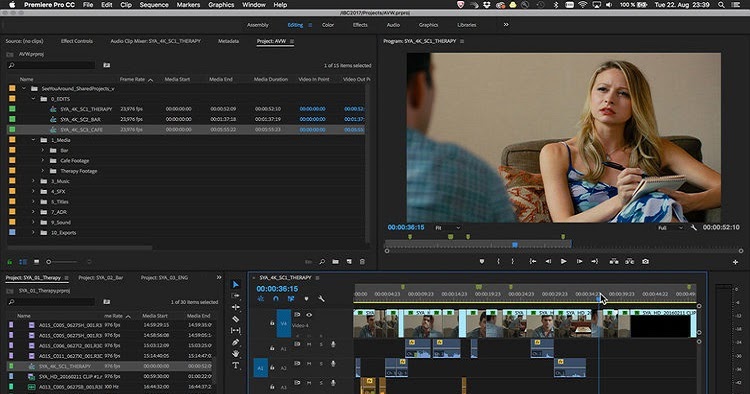This screenshot has width=750, height=394.
Task: Create new bin in AVW project panel
Action: [335, 262]
